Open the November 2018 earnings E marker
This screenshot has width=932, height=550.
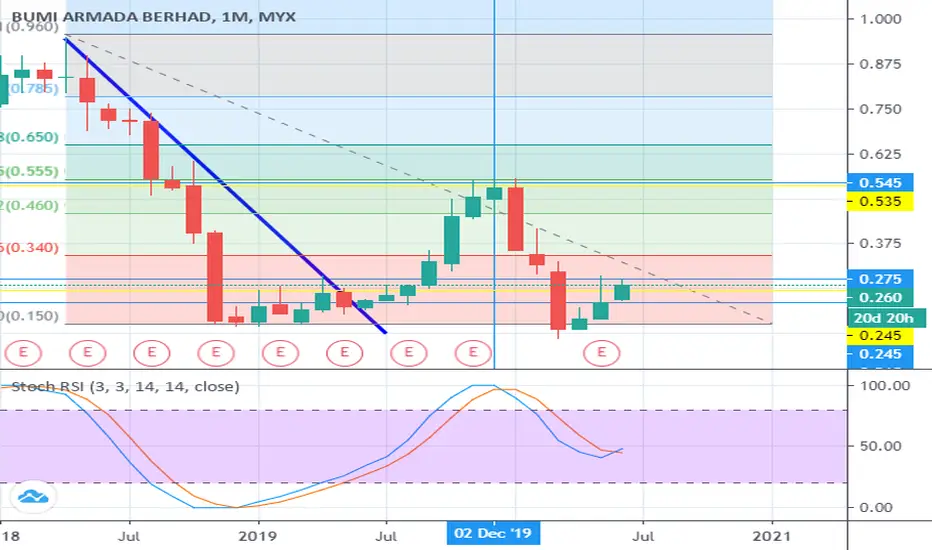216,353
